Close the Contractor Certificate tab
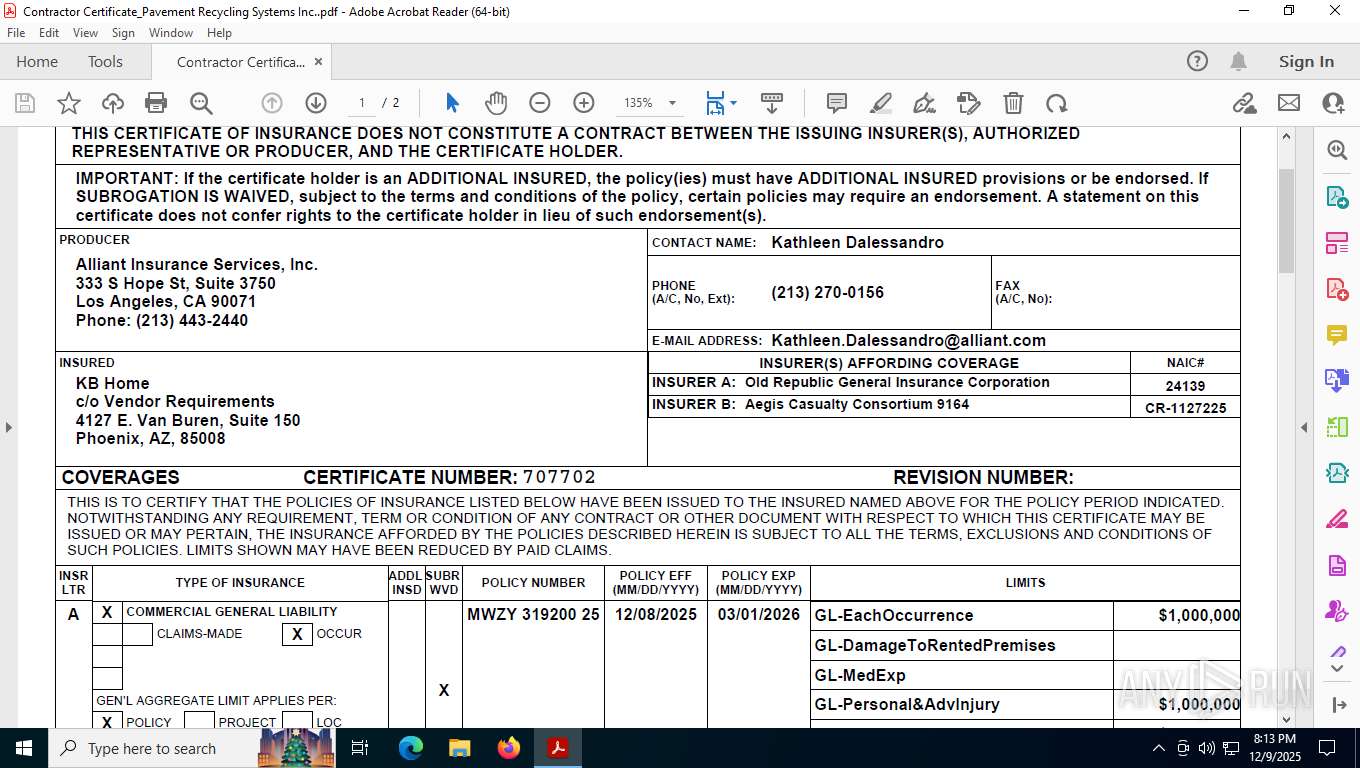Image resolution: width=1360 pixels, height=768 pixels. coord(318,61)
